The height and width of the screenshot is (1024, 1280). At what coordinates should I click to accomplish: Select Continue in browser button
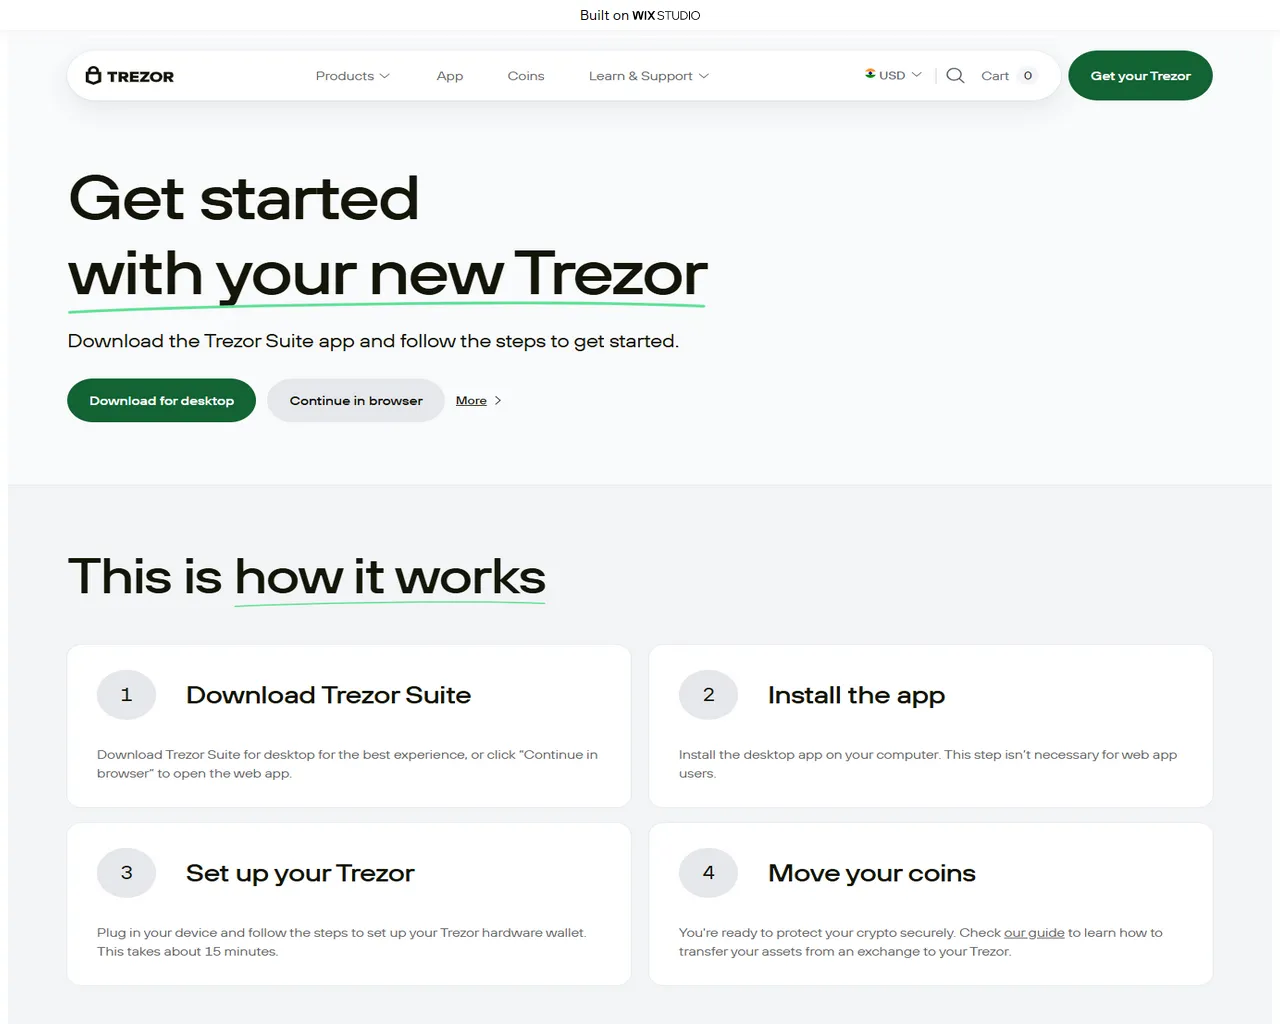coord(356,400)
